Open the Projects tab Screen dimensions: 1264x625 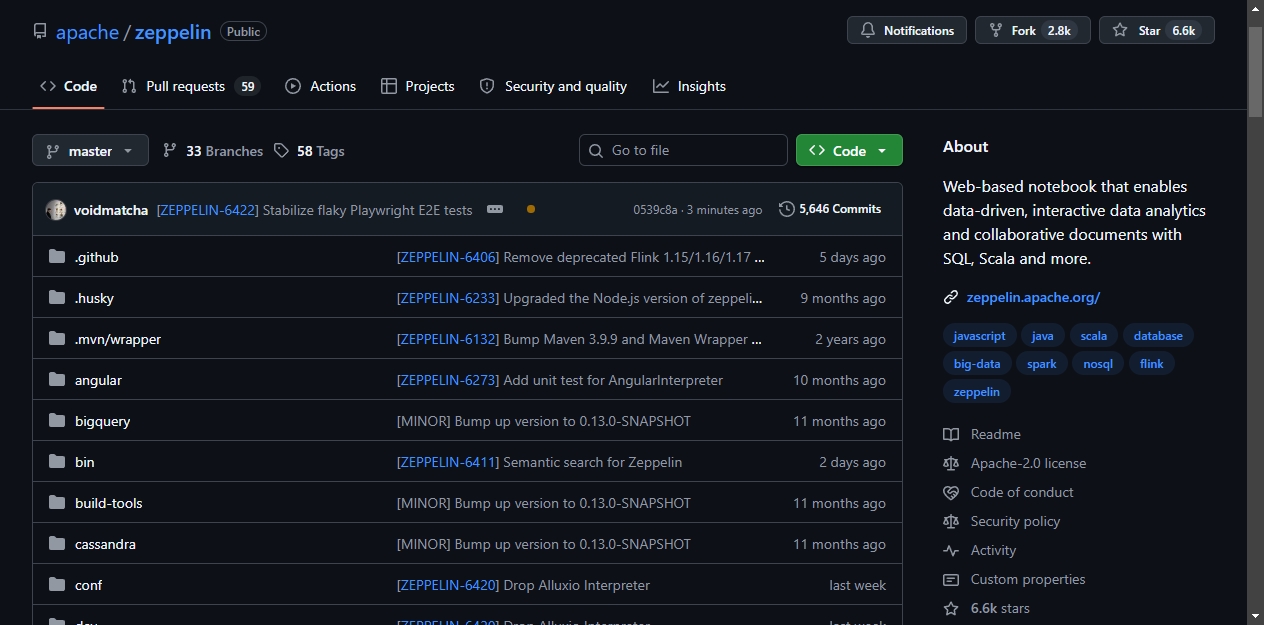click(417, 86)
